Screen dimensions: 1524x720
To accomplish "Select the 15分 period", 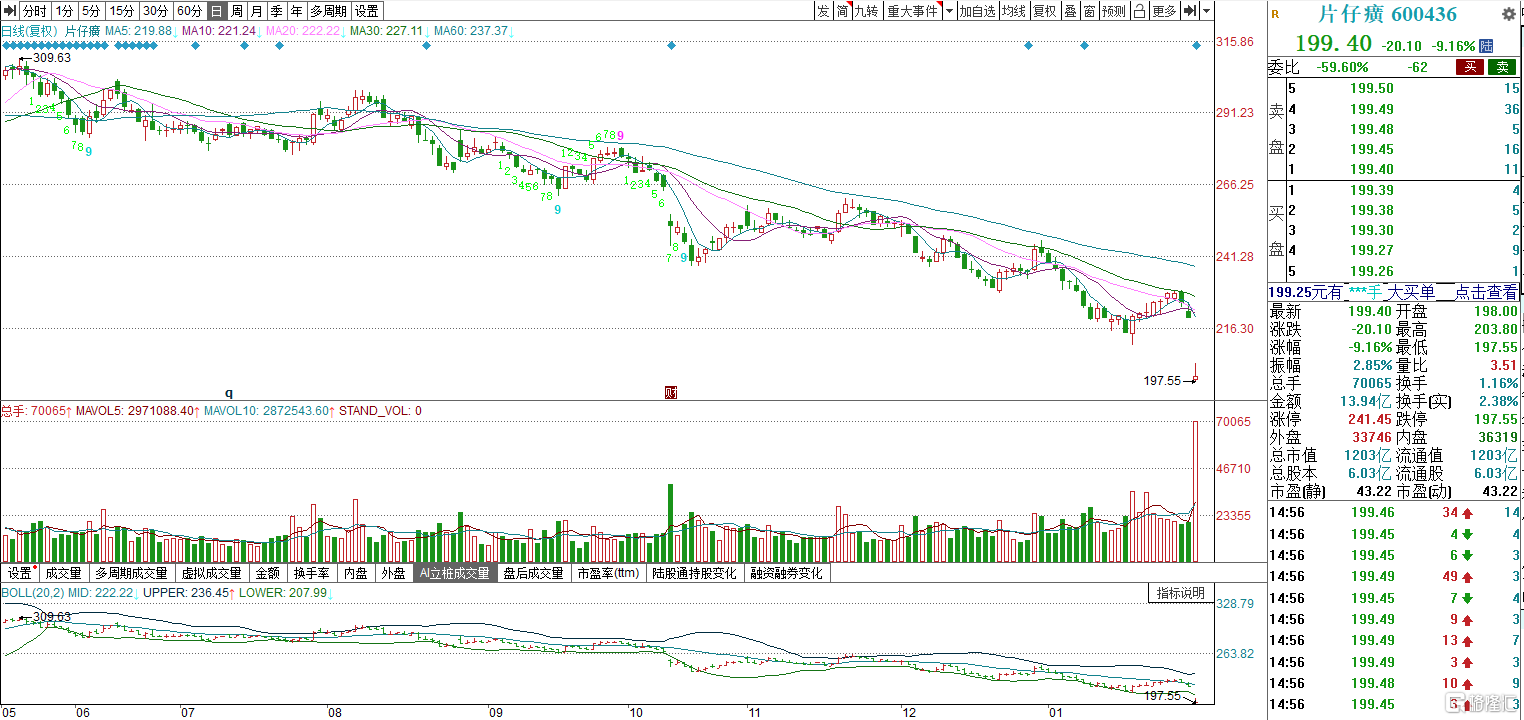I will coord(121,11).
